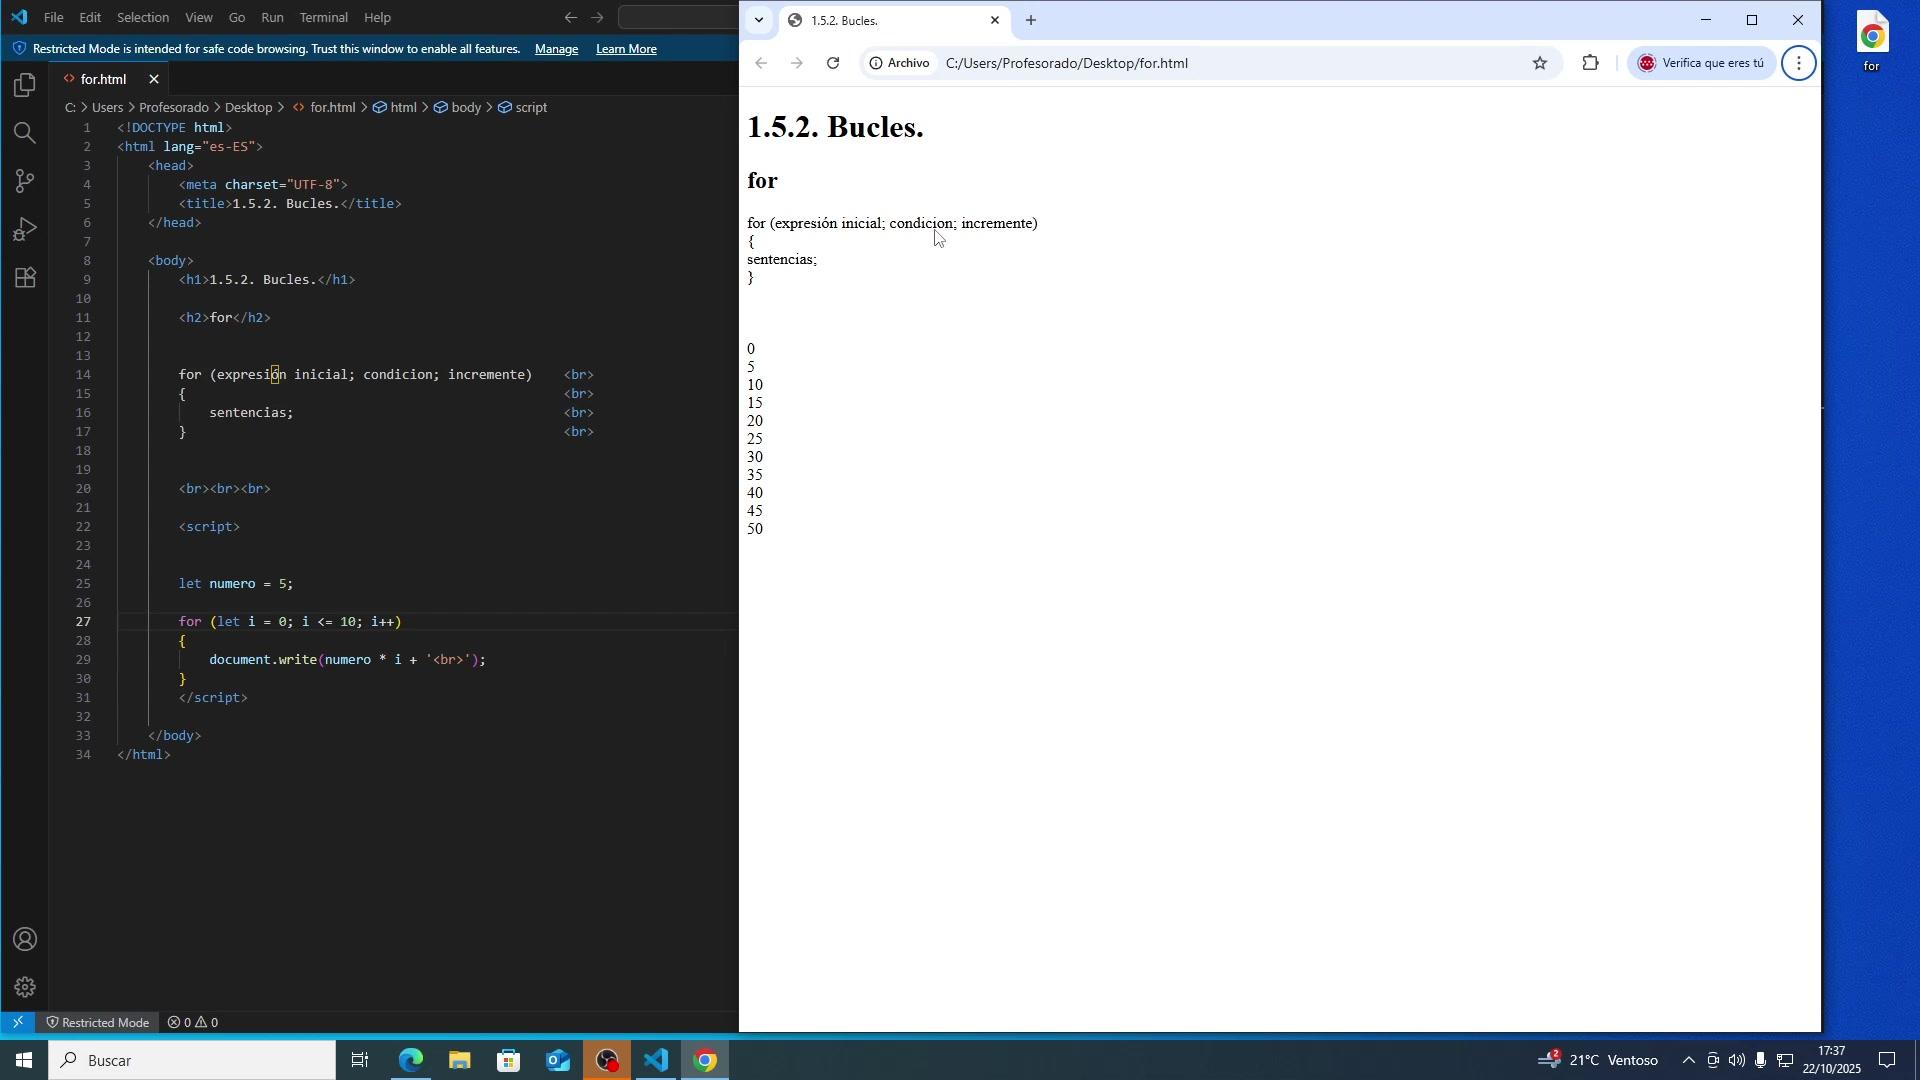1920x1080 pixels.
Task: Click the Chrome address bar URL
Action: coord(1067,63)
